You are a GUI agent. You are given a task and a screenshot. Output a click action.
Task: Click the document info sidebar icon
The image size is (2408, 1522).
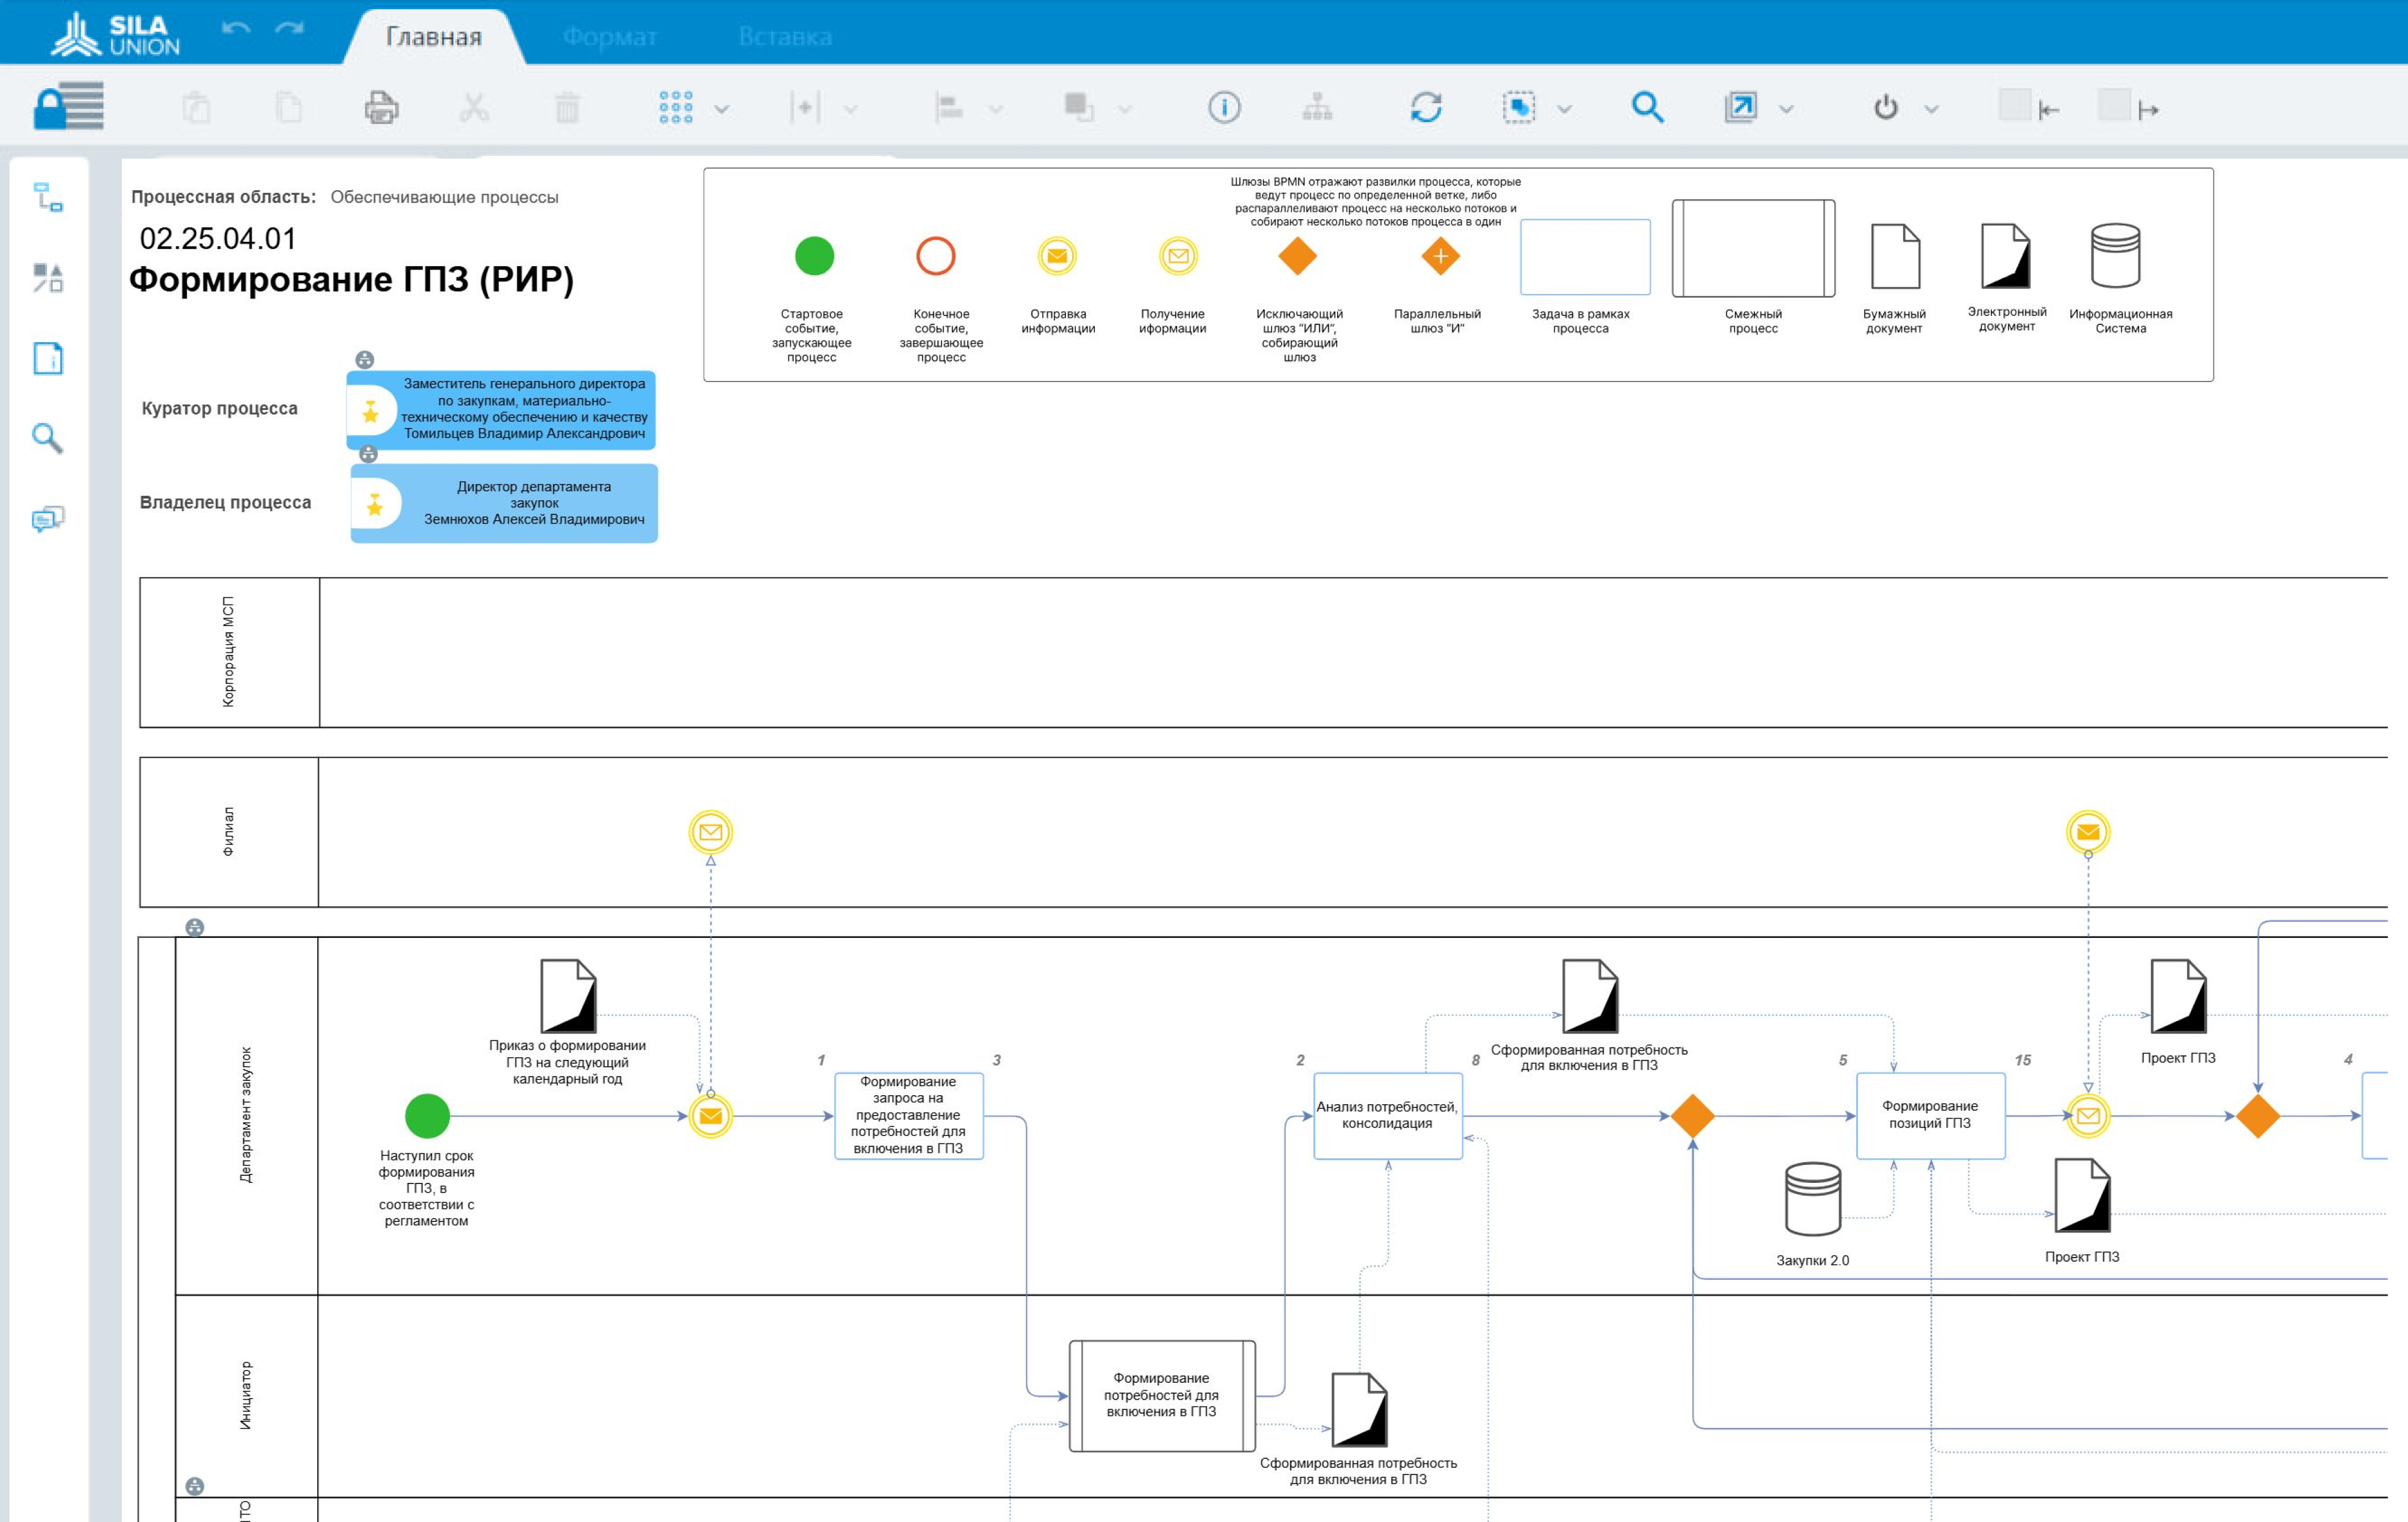tap(48, 358)
